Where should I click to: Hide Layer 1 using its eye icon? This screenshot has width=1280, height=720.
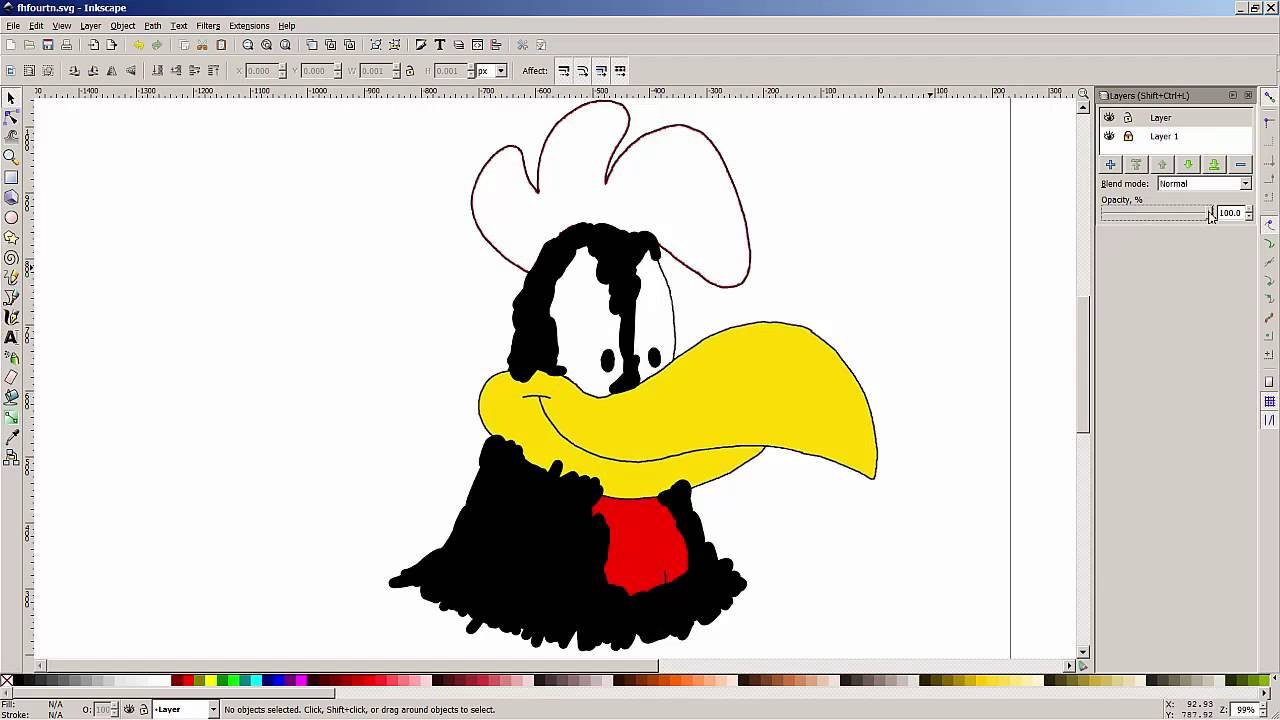click(1109, 136)
